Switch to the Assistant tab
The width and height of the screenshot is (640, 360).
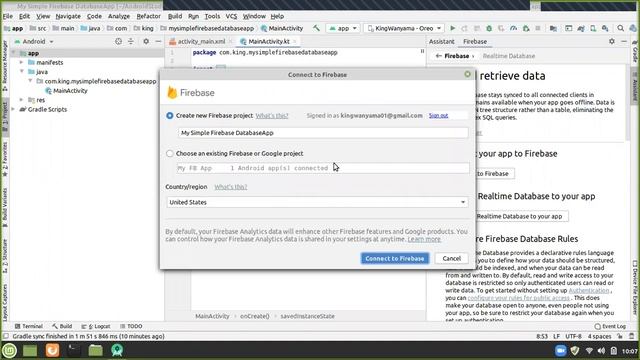441,41
